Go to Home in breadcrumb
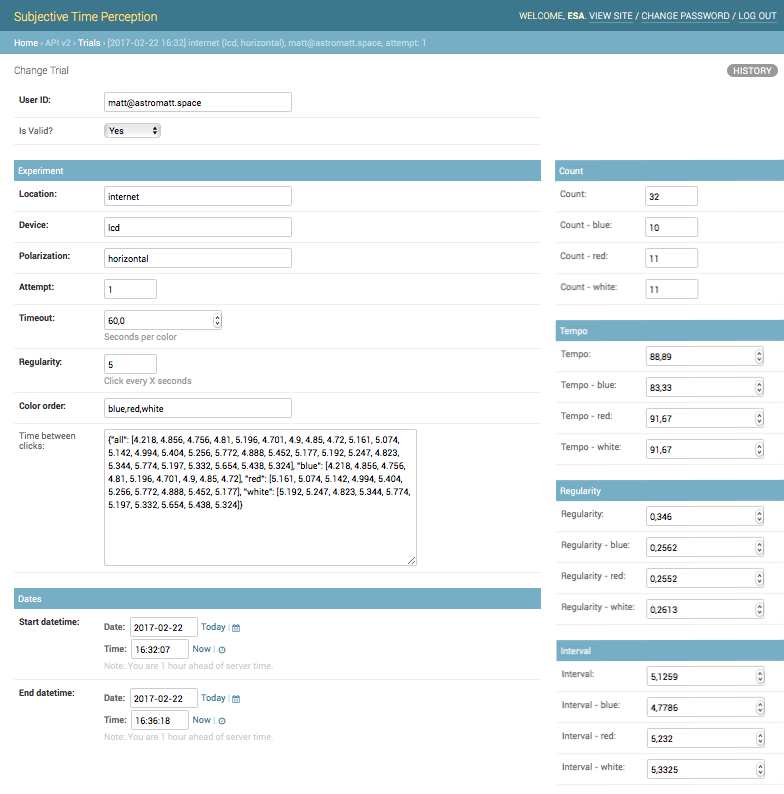 click(26, 43)
